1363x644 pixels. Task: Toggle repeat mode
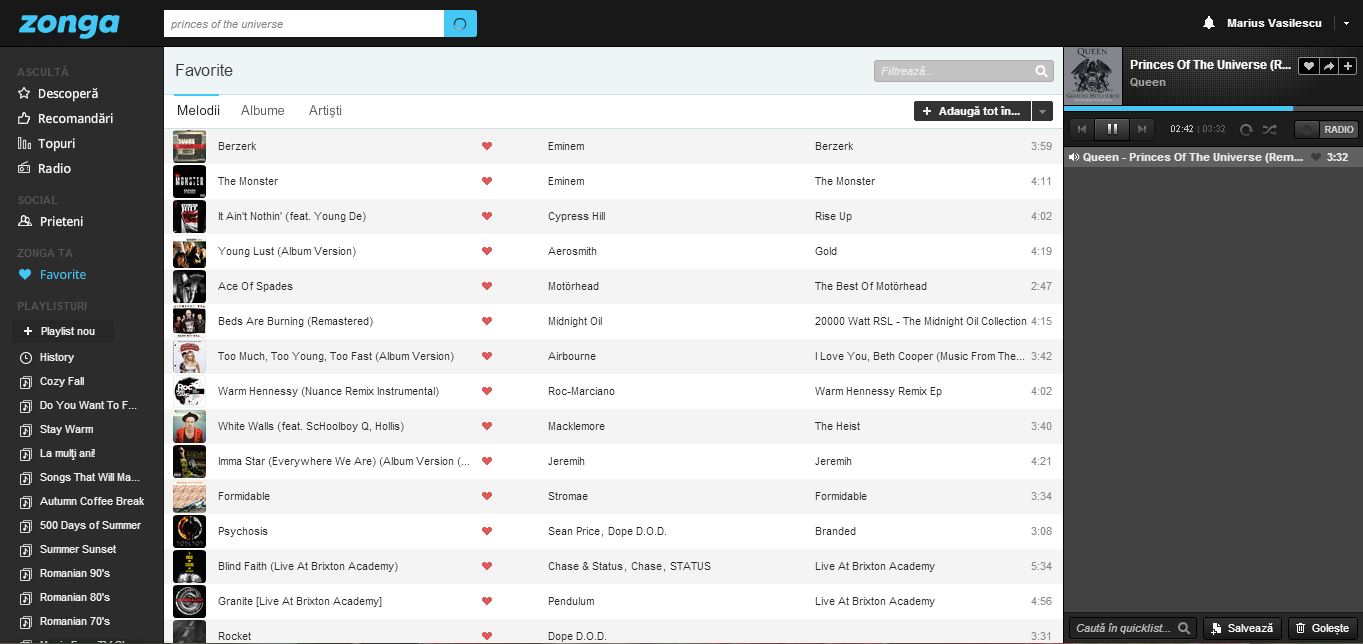(x=1246, y=129)
